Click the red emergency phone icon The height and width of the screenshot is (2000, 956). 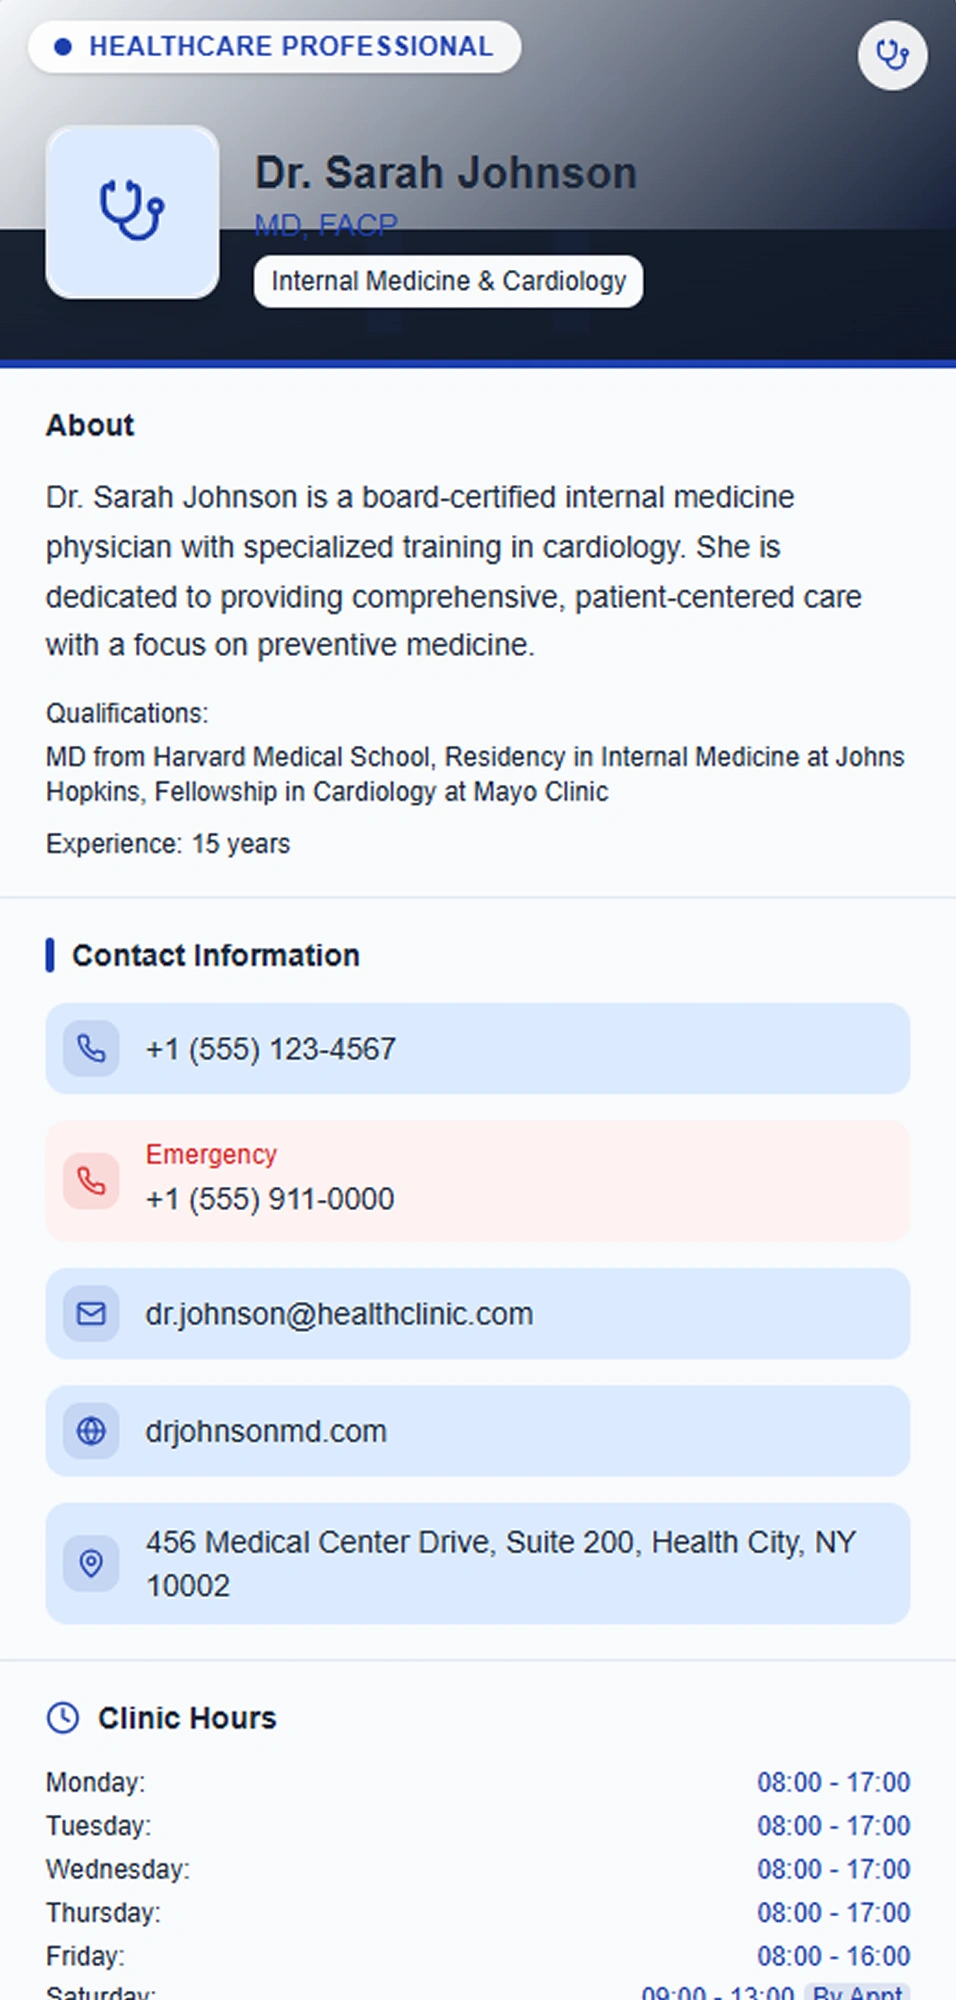91,1181
